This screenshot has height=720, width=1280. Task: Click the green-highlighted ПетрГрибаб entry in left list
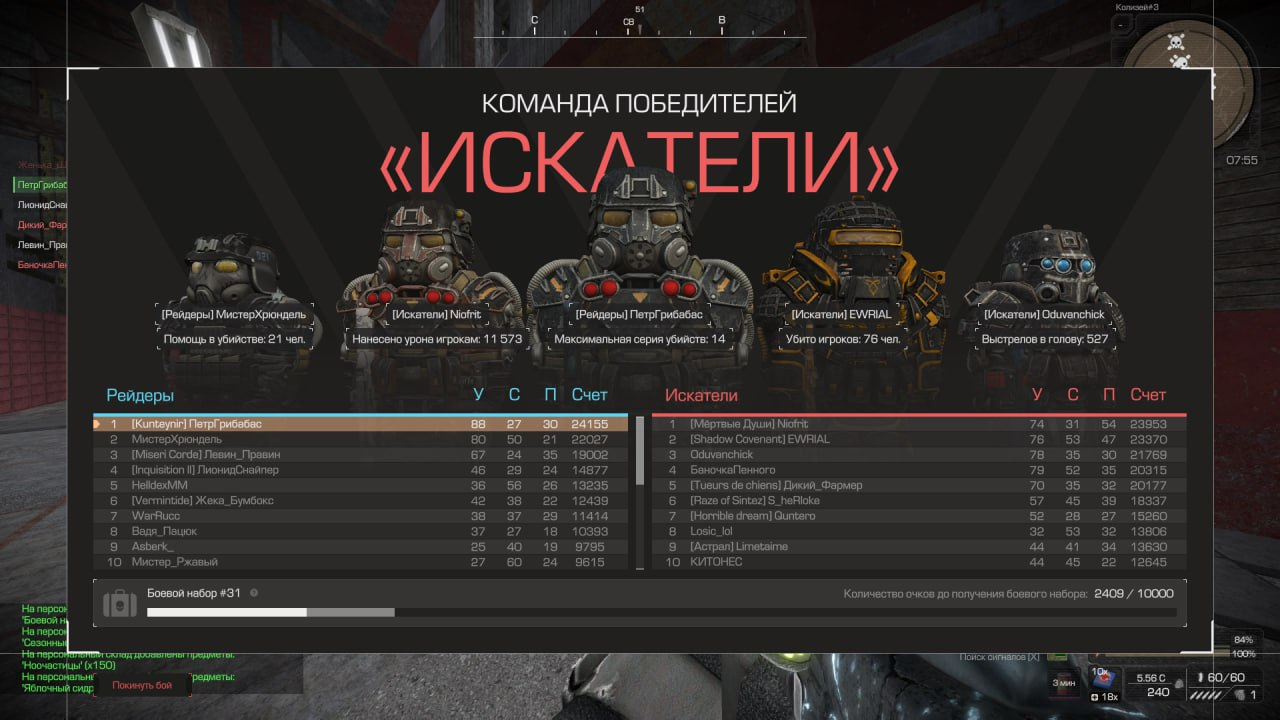41,185
